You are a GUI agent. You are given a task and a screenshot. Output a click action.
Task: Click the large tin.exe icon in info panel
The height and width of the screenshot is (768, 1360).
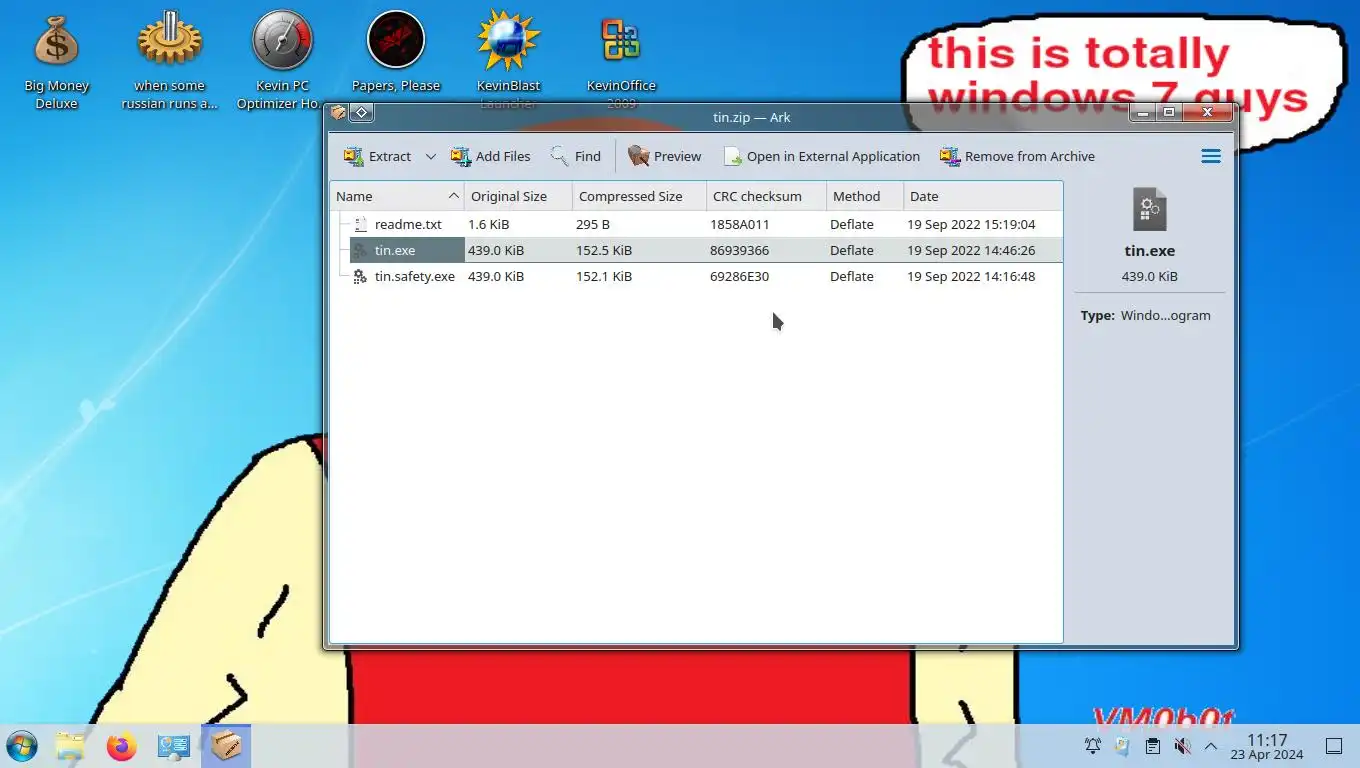tap(1149, 210)
